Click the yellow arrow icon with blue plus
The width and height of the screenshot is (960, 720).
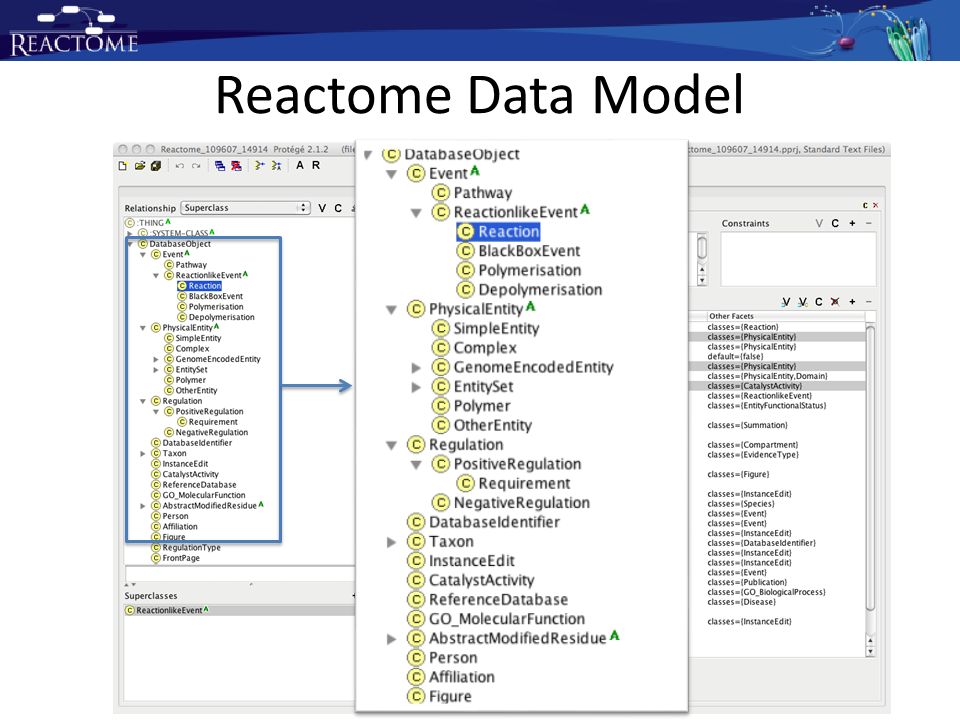260,165
